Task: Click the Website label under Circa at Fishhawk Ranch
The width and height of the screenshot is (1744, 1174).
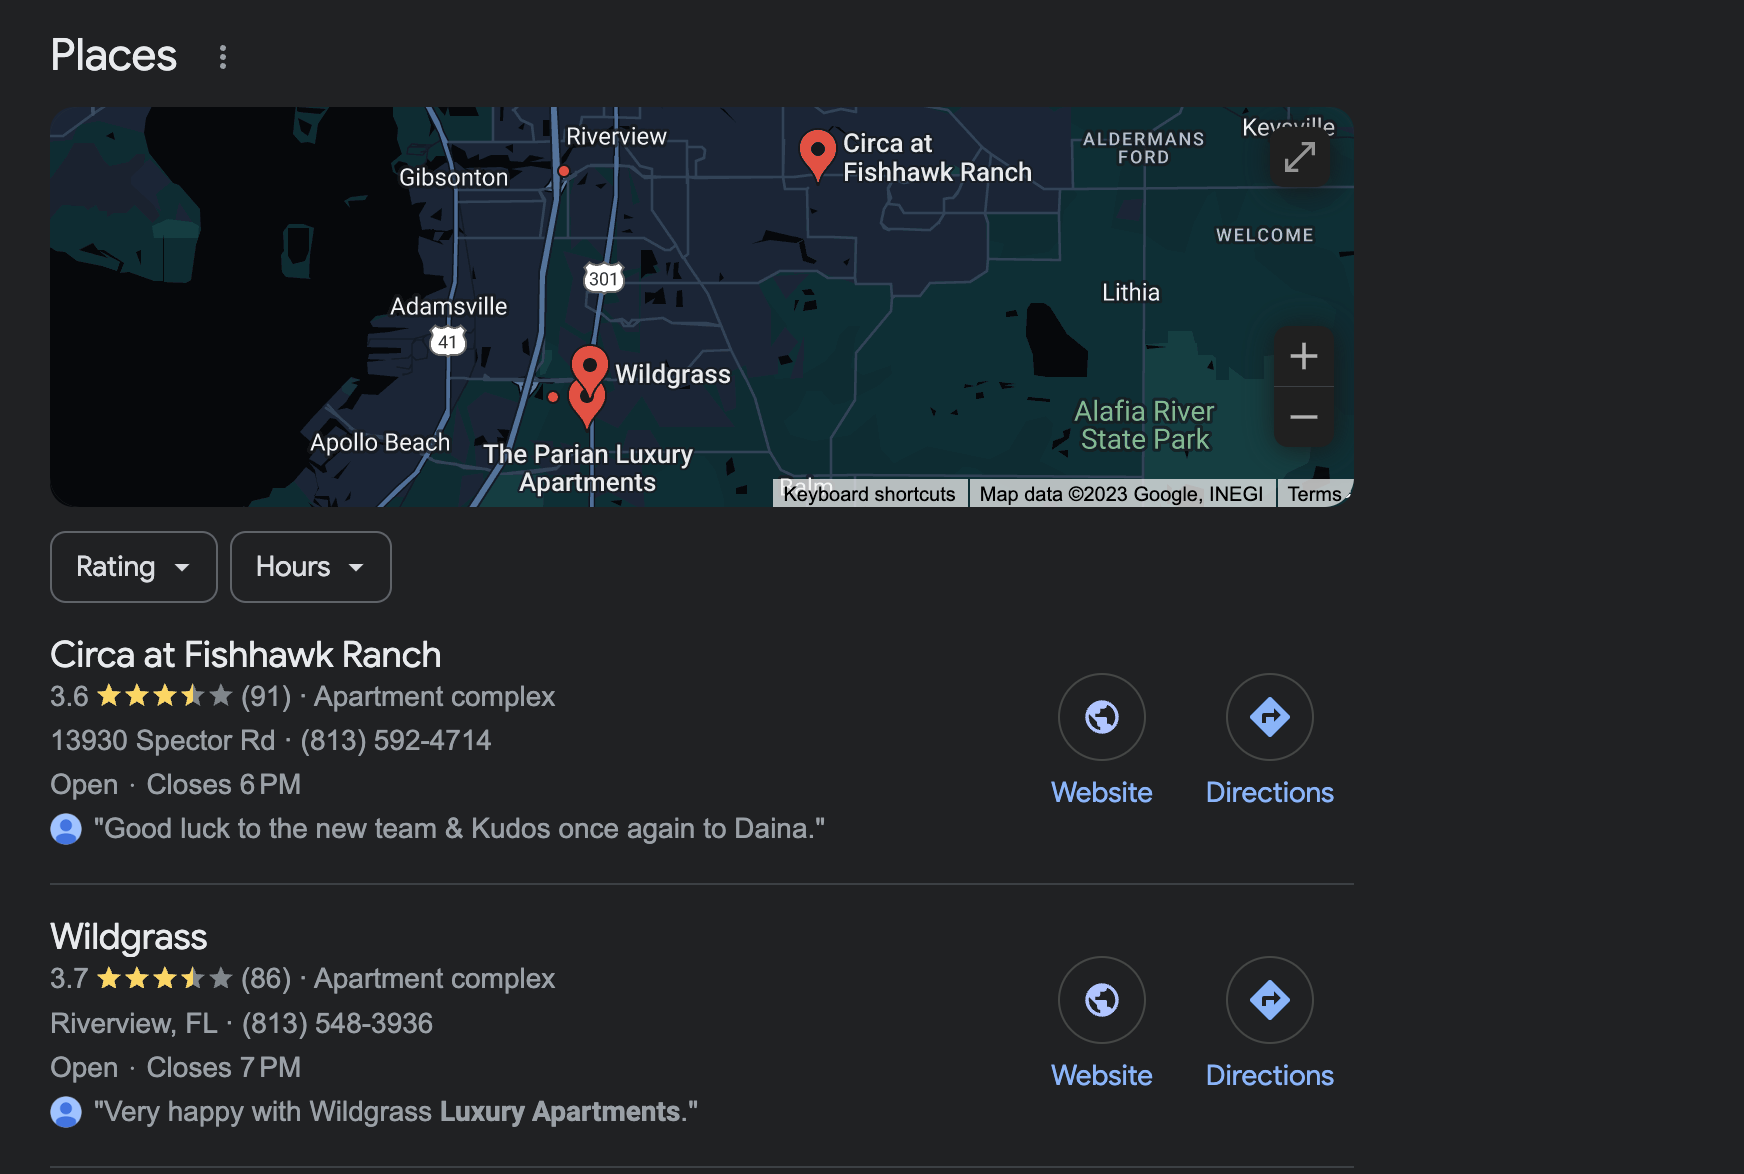Action: click(1102, 793)
